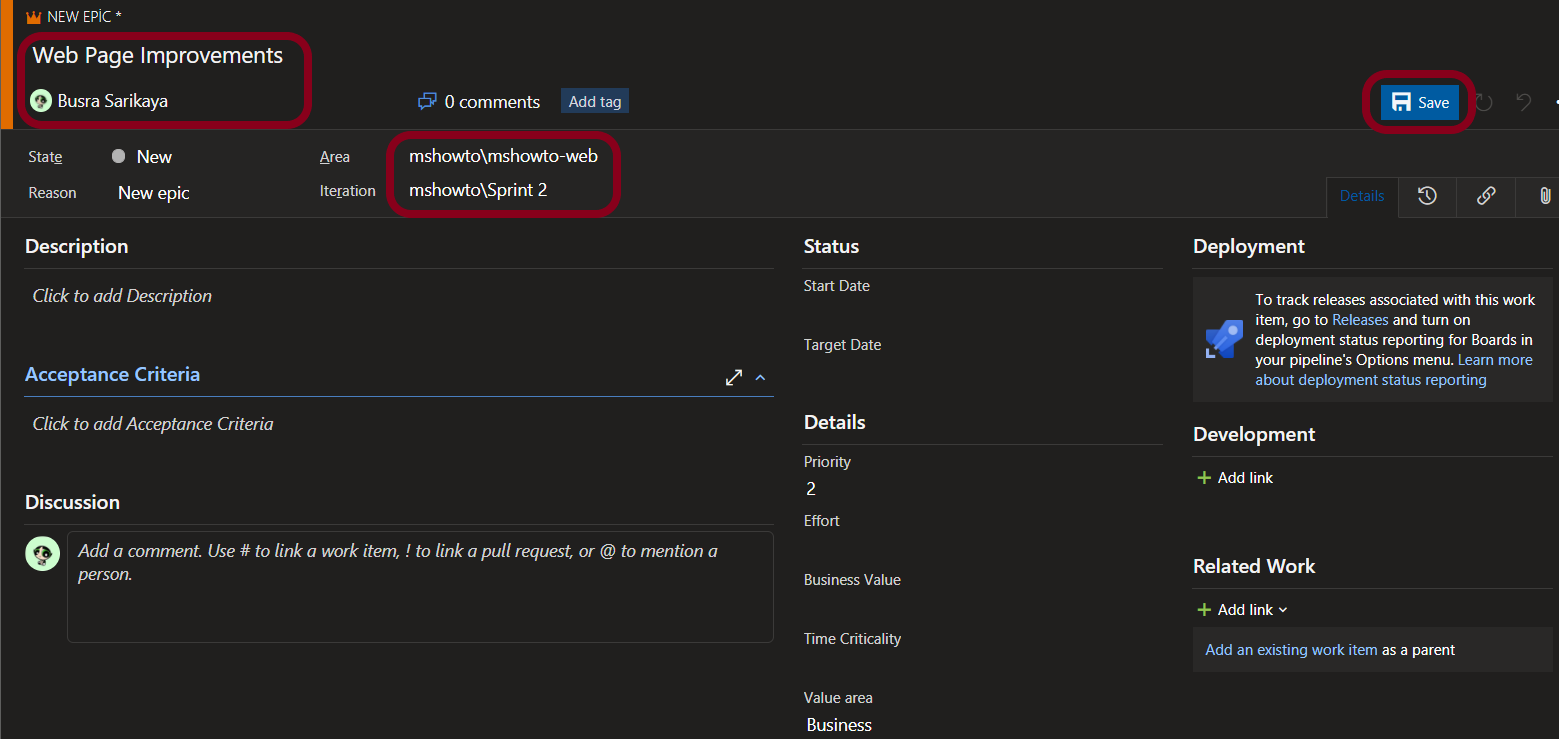1559x739 pixels.
Task: Switch to the Details tab
Action: pyautogui.click(x=1361, y=196)
